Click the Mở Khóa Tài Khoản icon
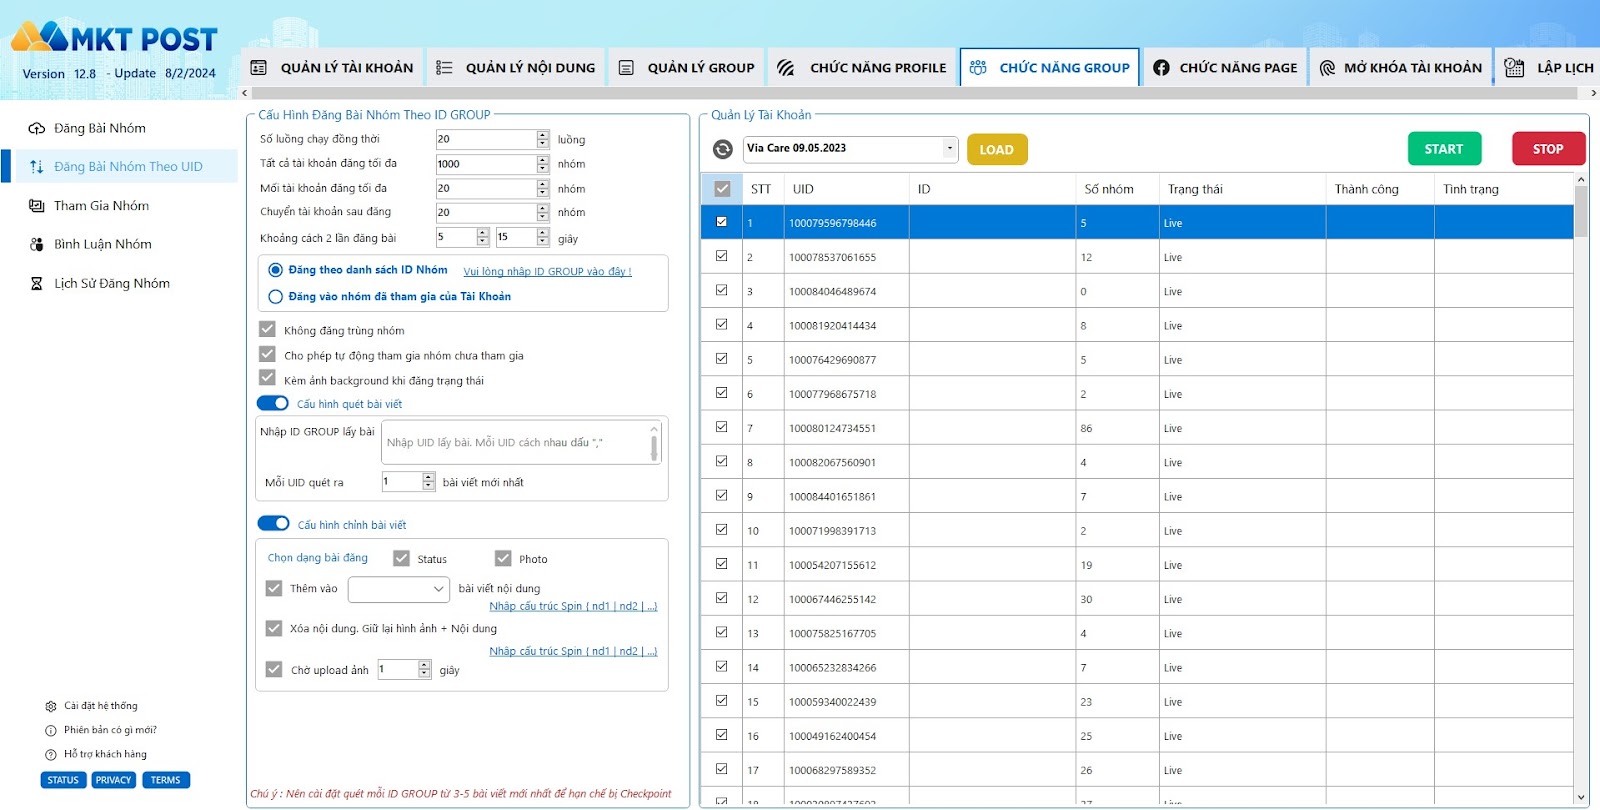This screenshot has width=1600, height=810. [x=1327, y=68]
